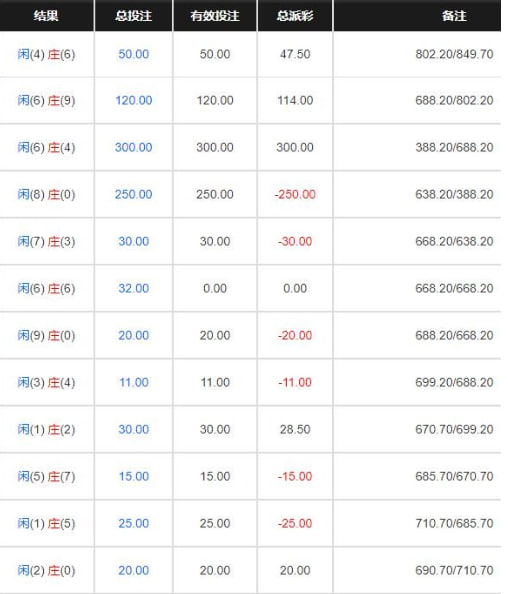This screenshot has height=594, width=508.
Task: Select result 闲(9) 庄(0)
Action: [46, 335]
